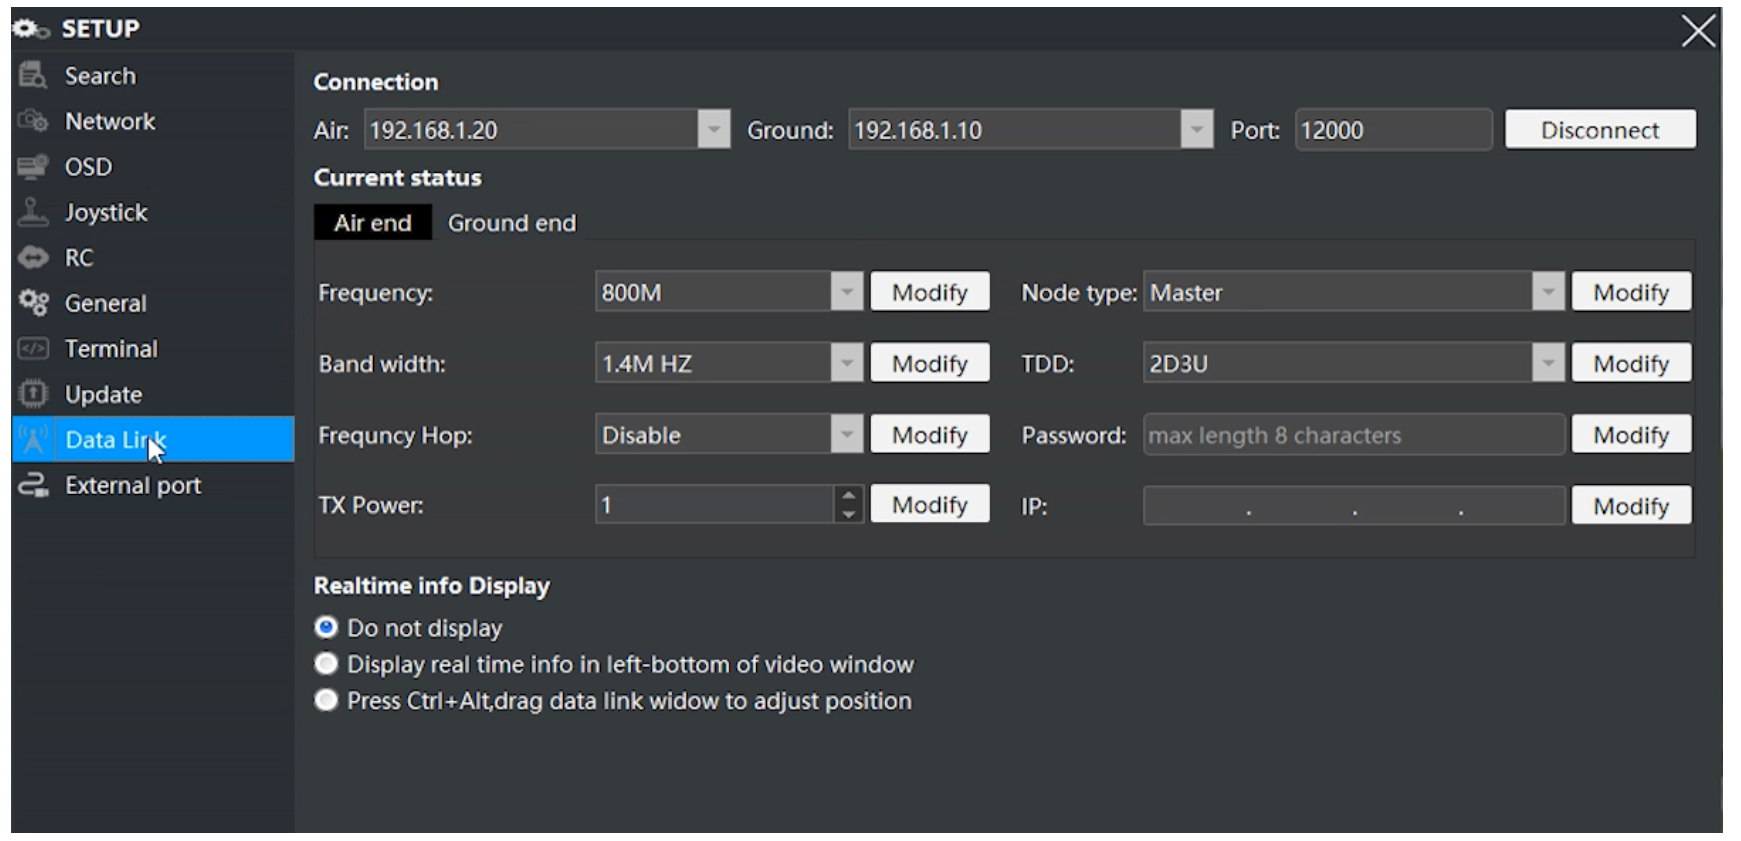Click the OSD monitor icon
The height and width of the screenshot is (841, 1741).
tap(33, 167)
